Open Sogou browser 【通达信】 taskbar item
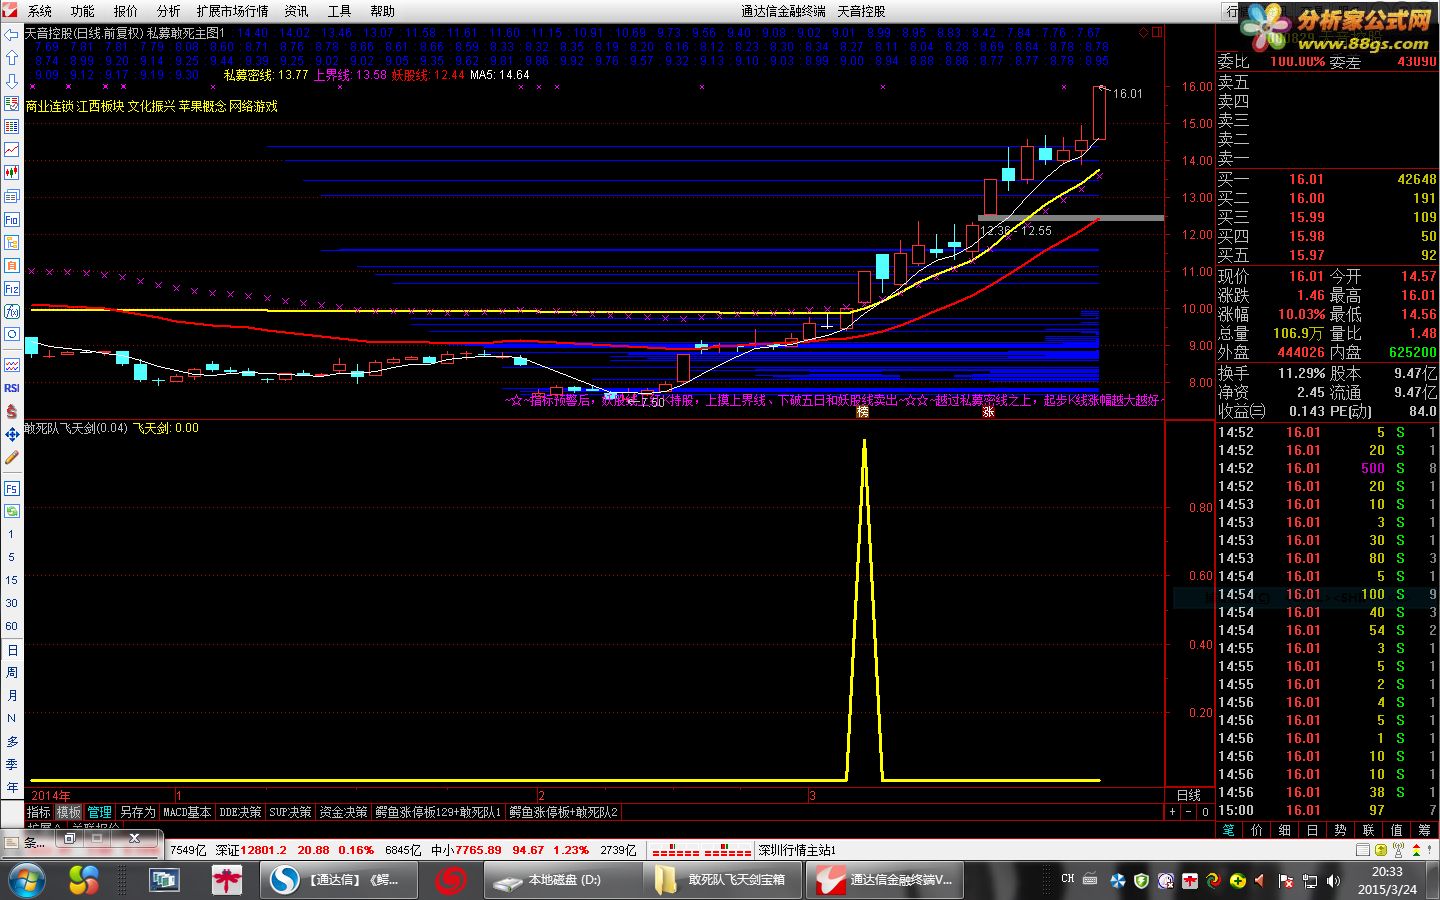This screenshot has height=900, width=1440. click(x=337, y=880)
